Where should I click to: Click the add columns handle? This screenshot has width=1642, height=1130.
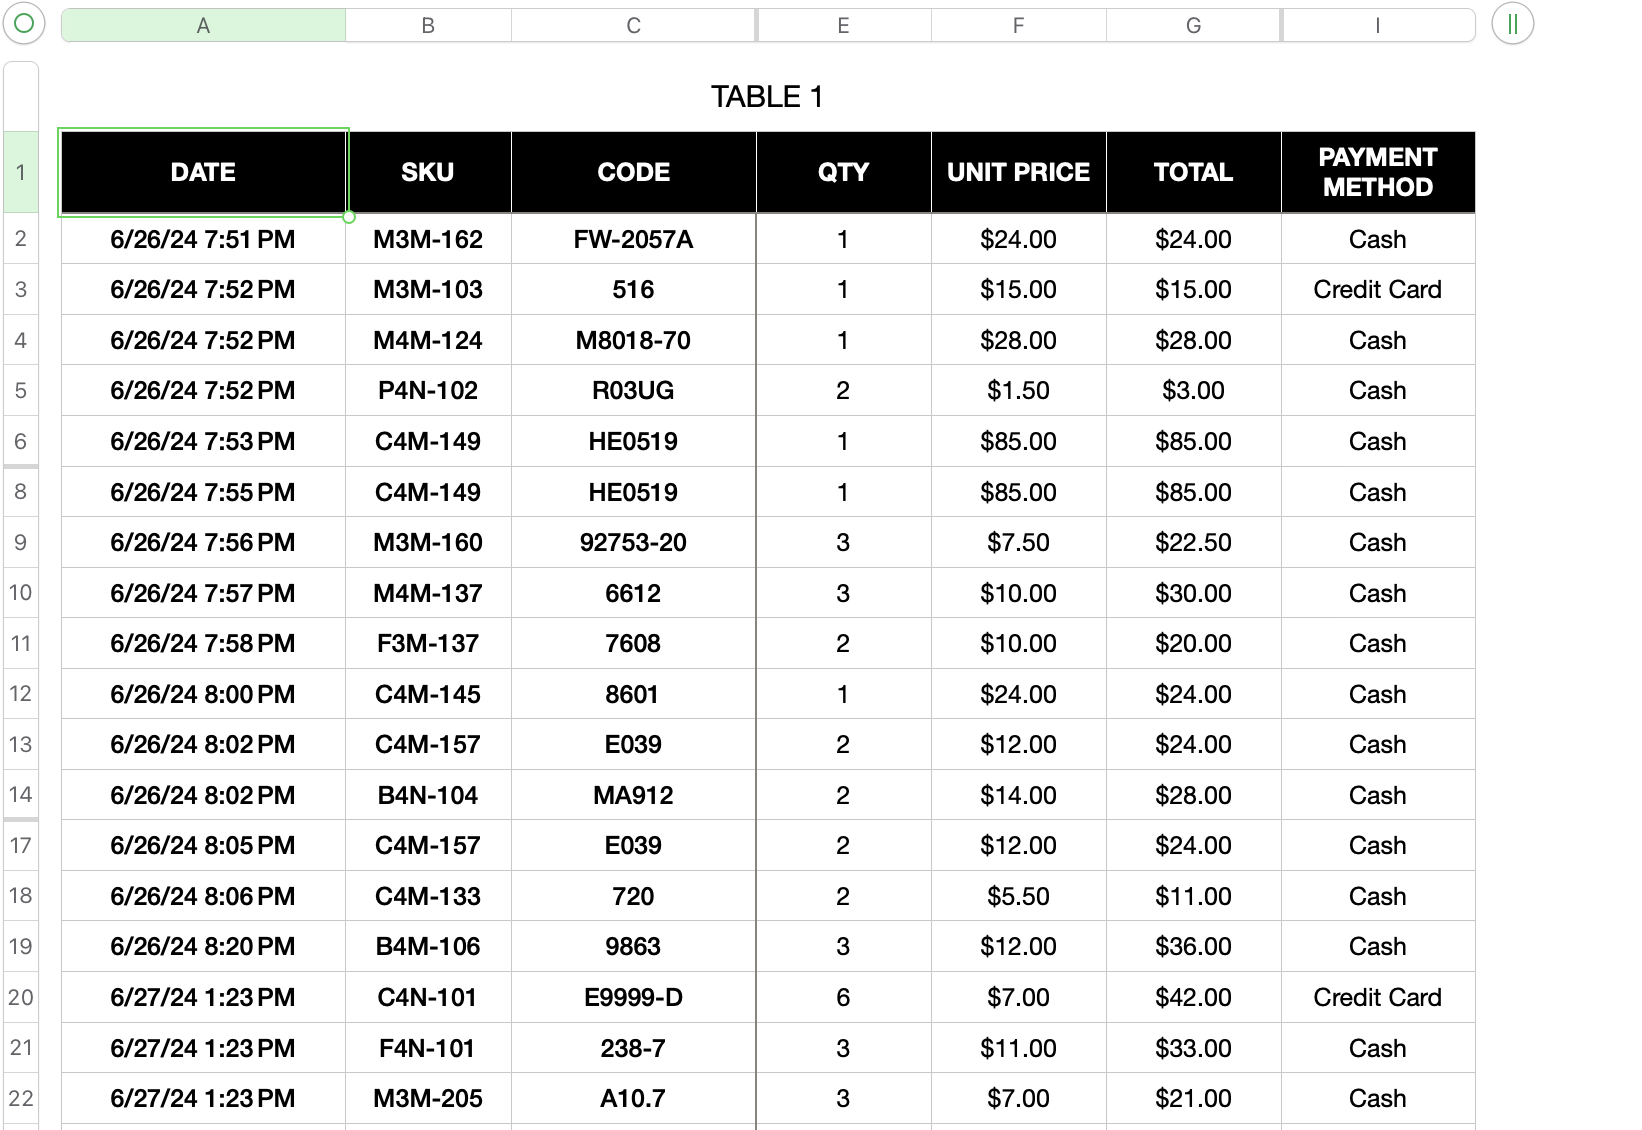(x=1512, y=24)
